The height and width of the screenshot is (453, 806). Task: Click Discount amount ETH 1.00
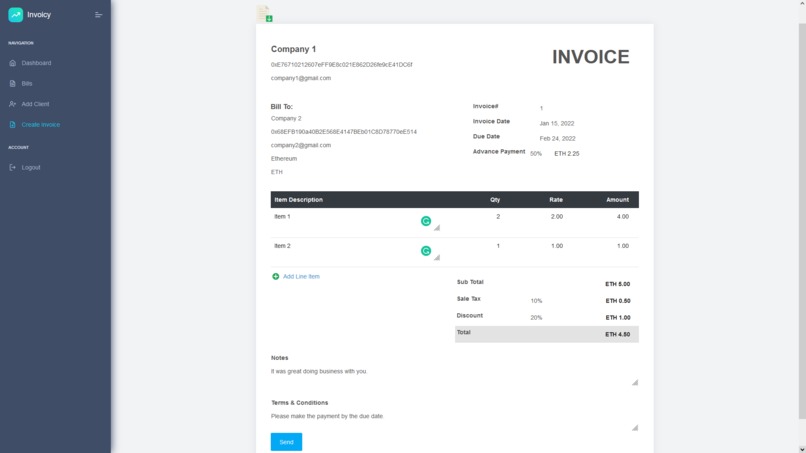[x=617, y=318]
